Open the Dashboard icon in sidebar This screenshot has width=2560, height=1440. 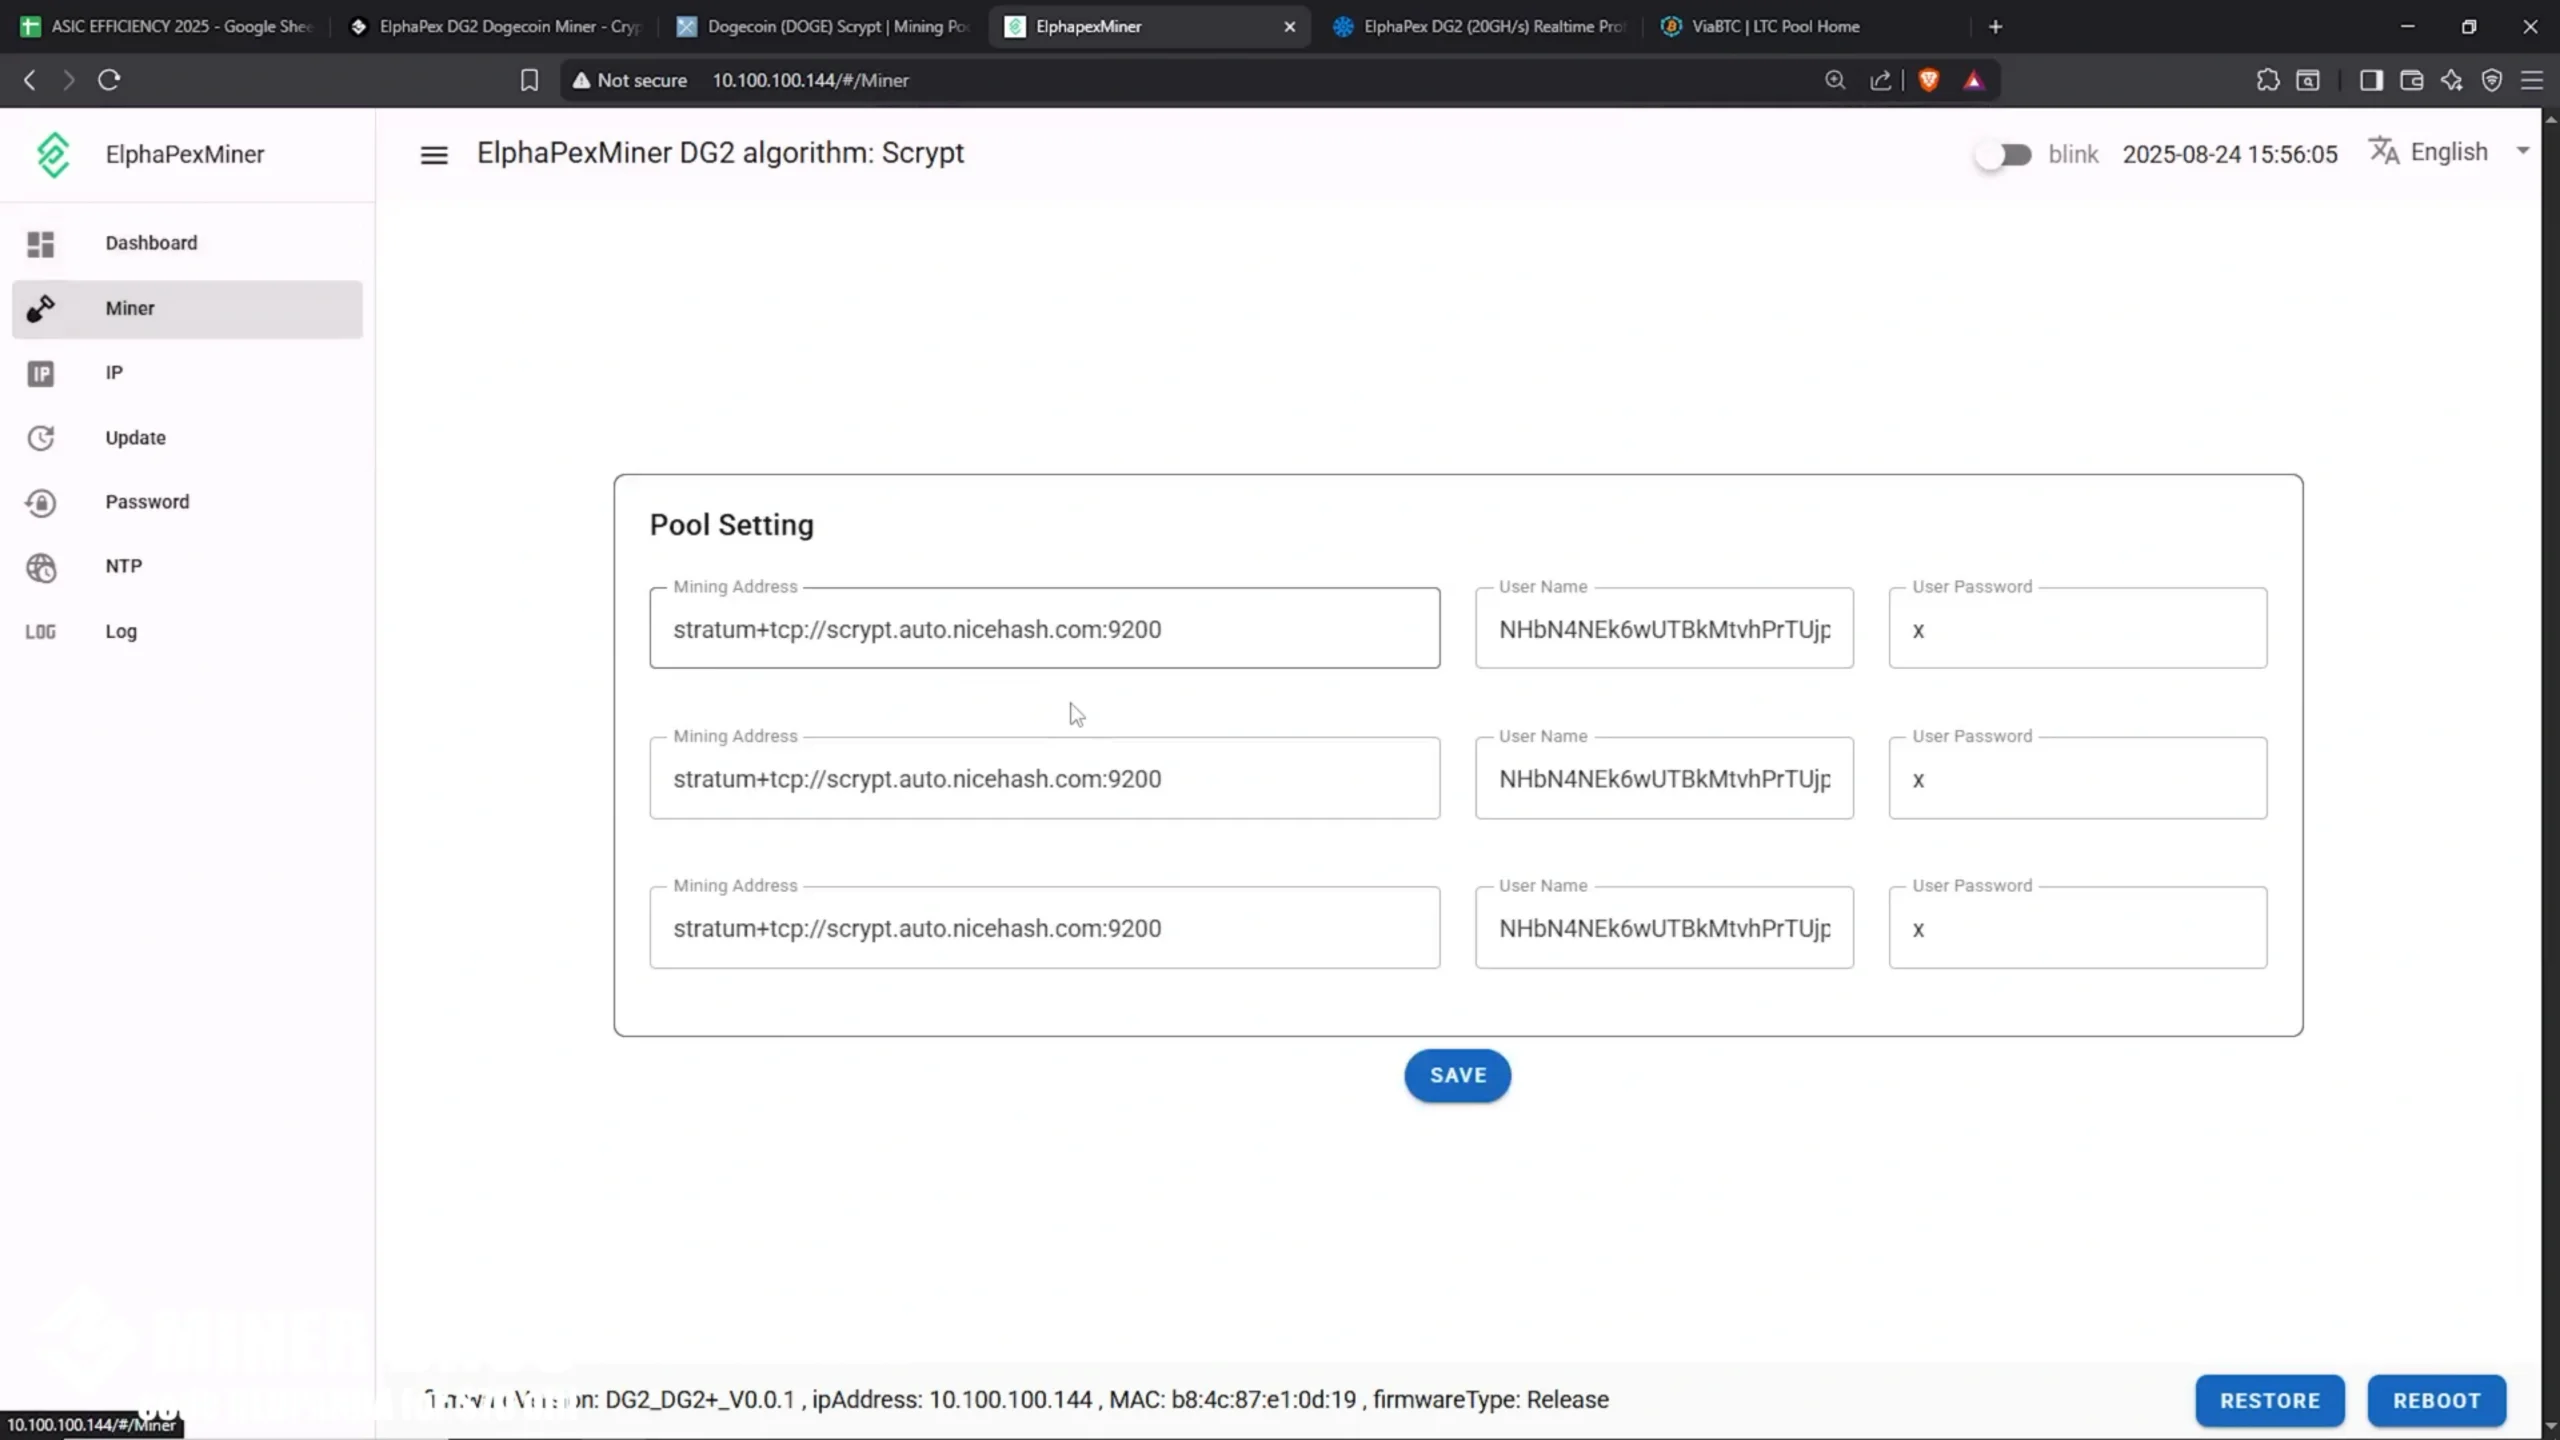(x=40, y=244)
